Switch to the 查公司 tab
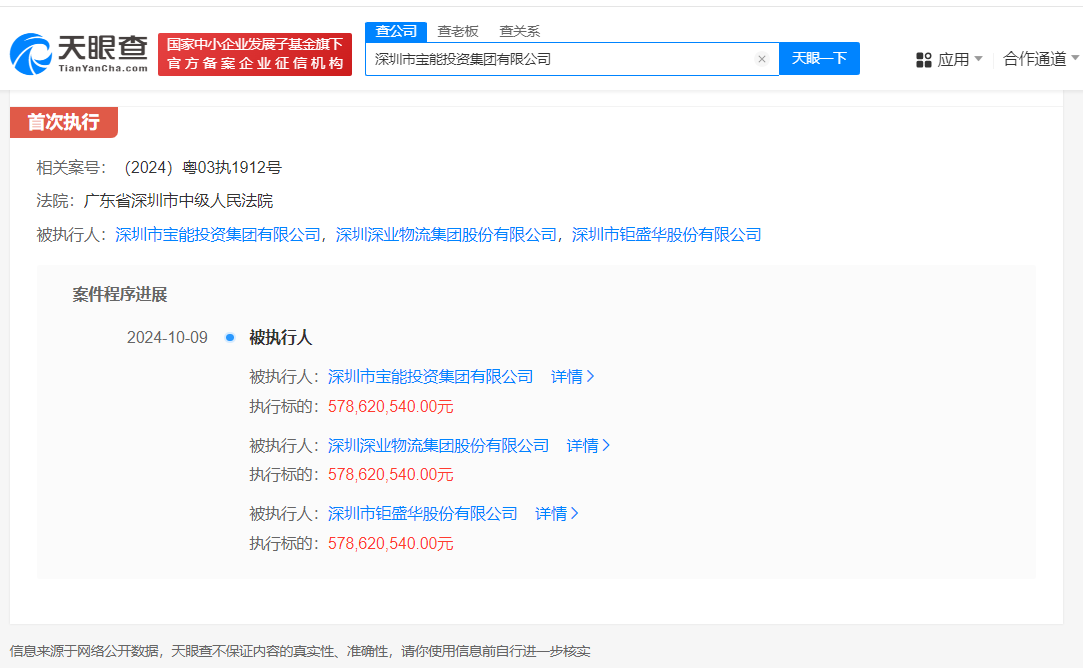The width and height of the screenshot is (1083, 668). click(x=396, y=31)
